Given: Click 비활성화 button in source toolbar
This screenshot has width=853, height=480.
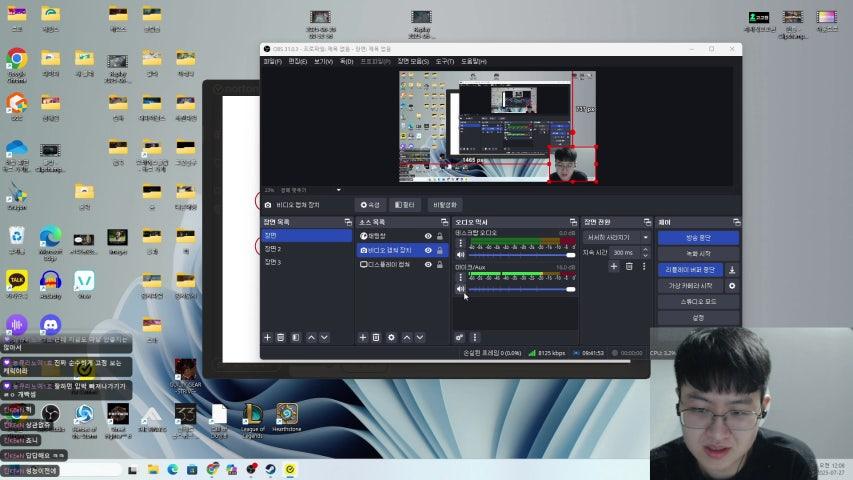Looking at the screenshot, I should point(444,205).
